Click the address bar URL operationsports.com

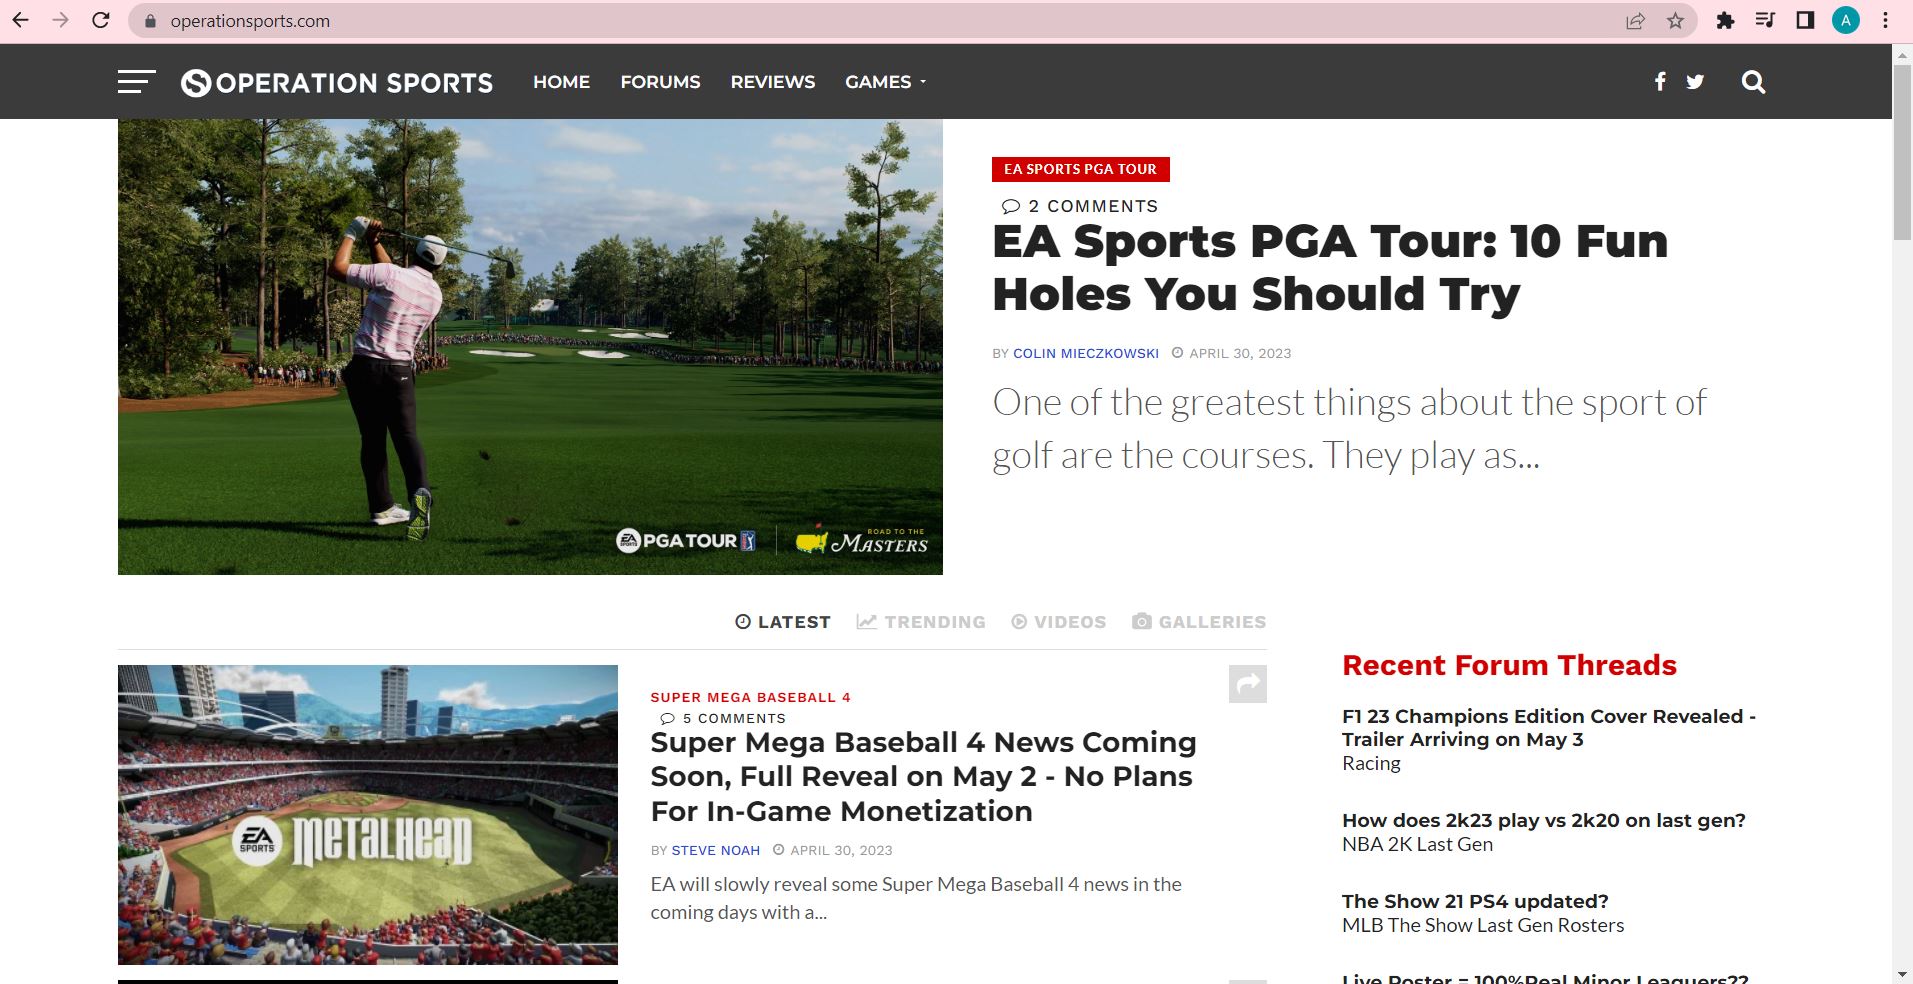[x=250, y=21]
